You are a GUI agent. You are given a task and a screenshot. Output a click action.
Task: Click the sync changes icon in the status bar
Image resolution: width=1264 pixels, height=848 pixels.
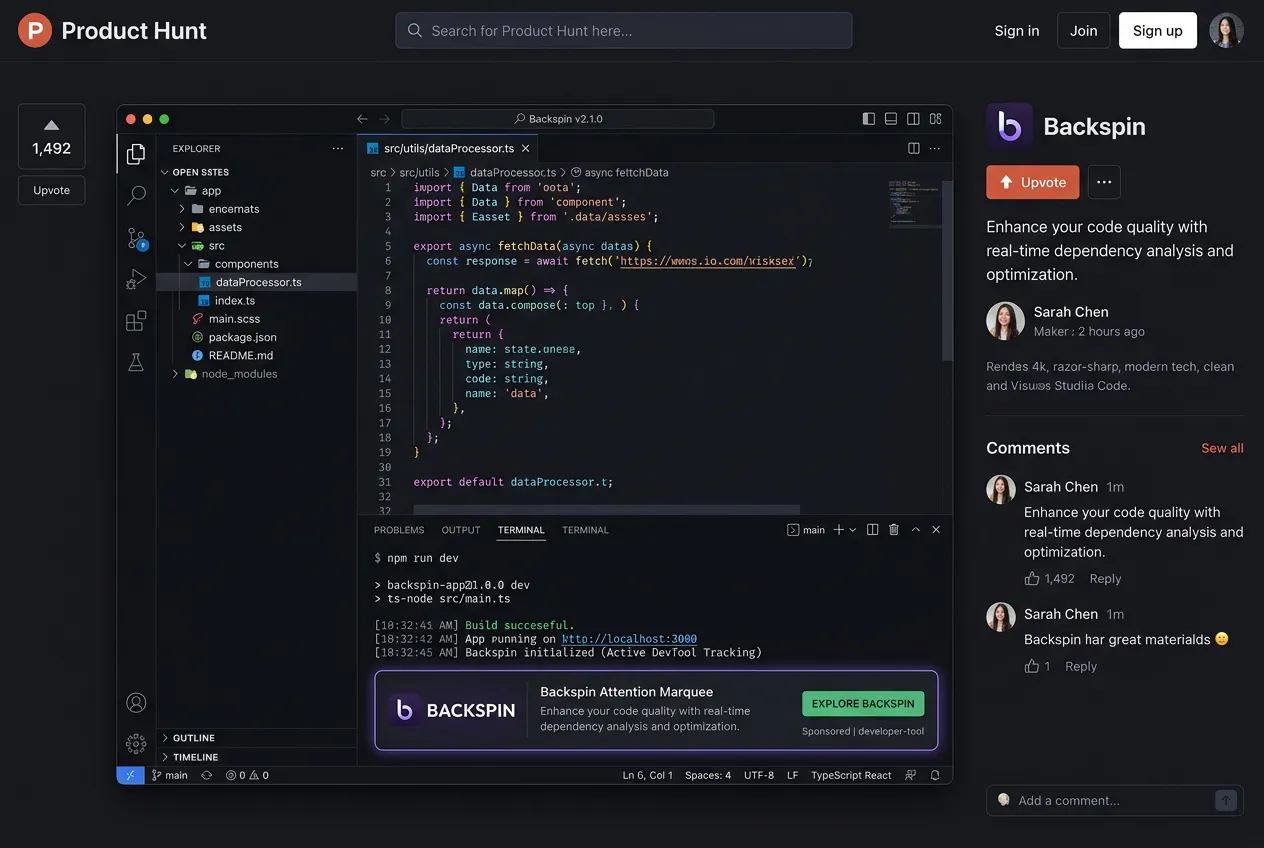(x=207, y=775)
